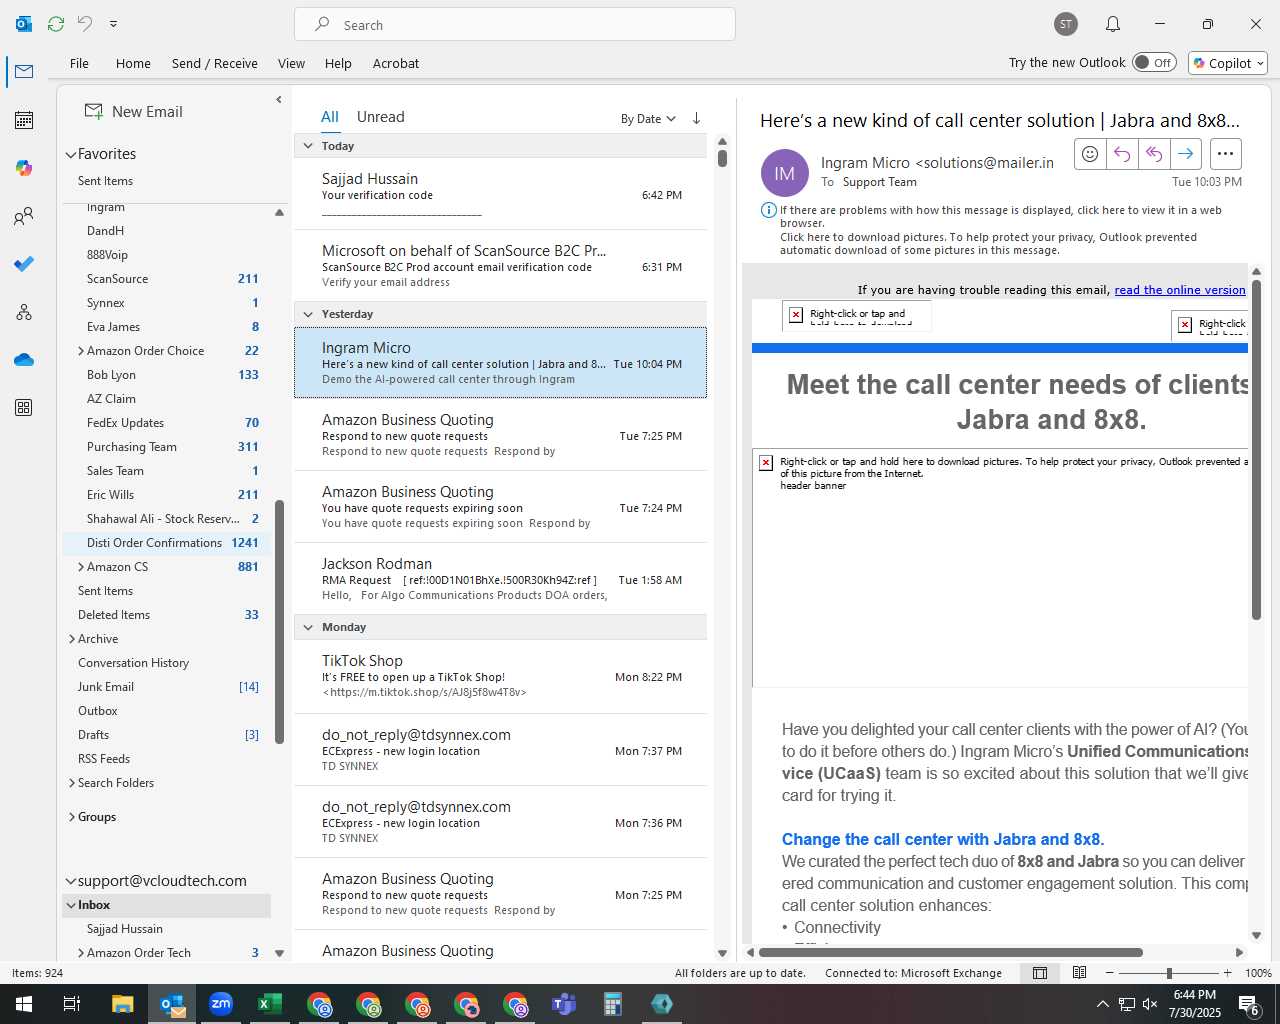Expand the Amazon Order Choice folder

[x=81, y=351]
